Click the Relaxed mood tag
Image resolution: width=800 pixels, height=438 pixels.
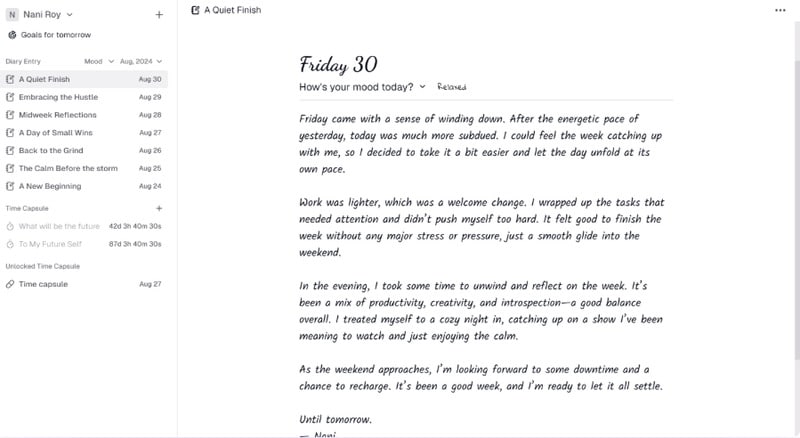click(452, 88)
